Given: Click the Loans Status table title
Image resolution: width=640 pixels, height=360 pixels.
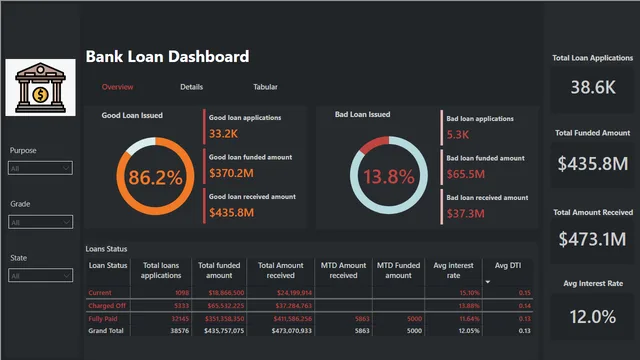Looking at the screenshot, I should click(x=106, y=249).
